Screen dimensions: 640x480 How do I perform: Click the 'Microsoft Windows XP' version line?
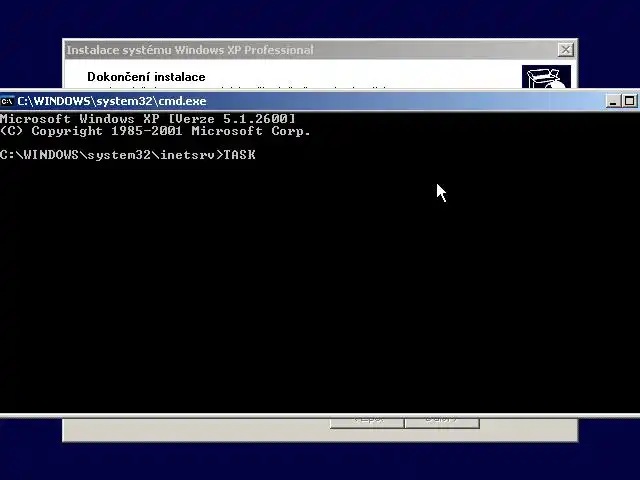[147, 119]
